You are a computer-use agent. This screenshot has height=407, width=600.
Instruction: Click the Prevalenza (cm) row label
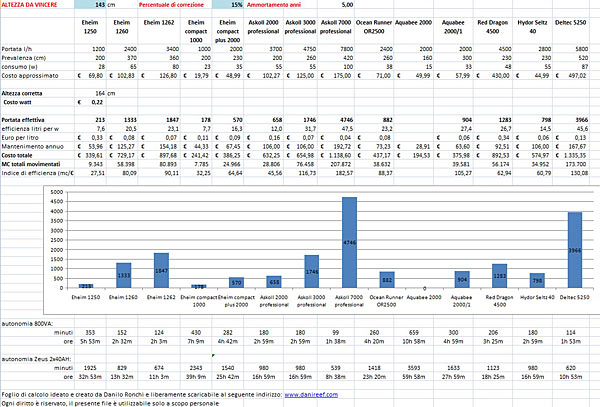point(24,58)
